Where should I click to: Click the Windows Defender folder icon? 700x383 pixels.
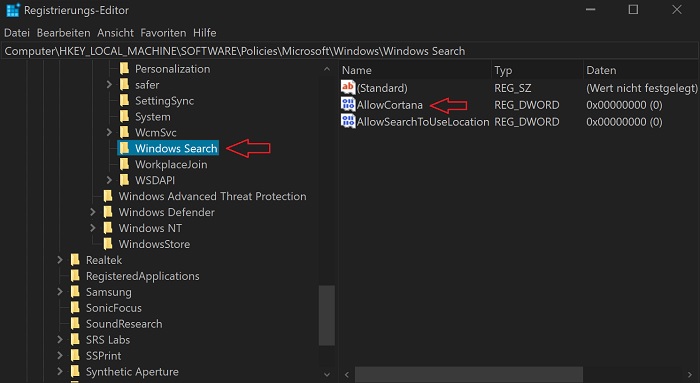pos(108,212)
